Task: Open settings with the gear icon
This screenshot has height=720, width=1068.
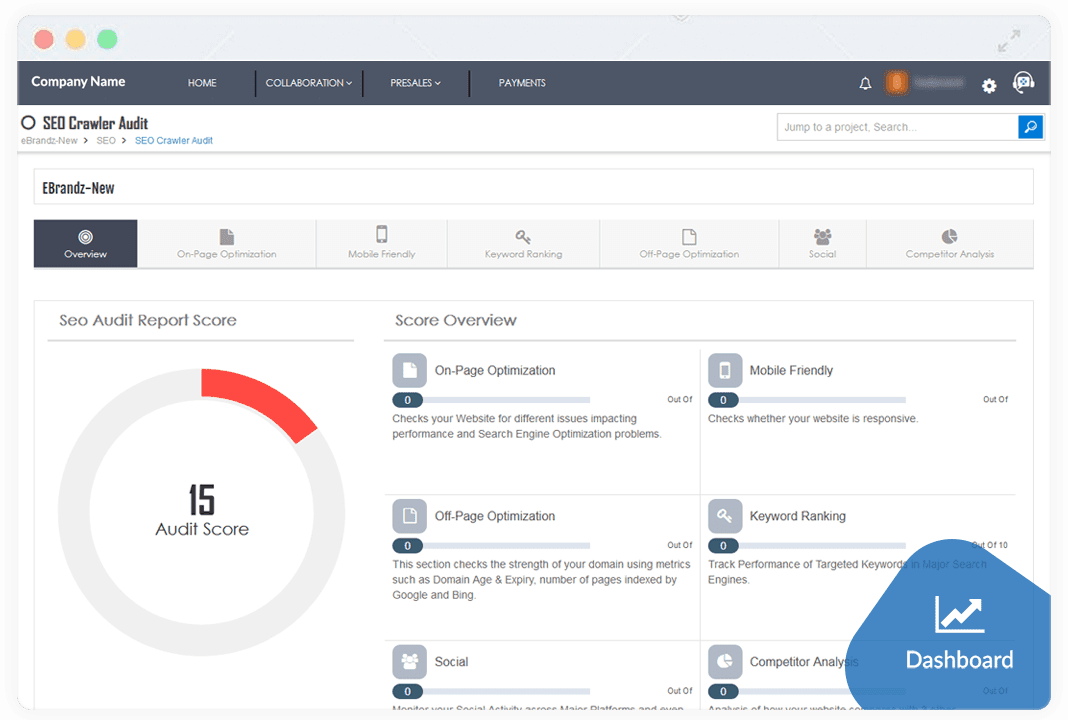Action: [x=988, y=86]
